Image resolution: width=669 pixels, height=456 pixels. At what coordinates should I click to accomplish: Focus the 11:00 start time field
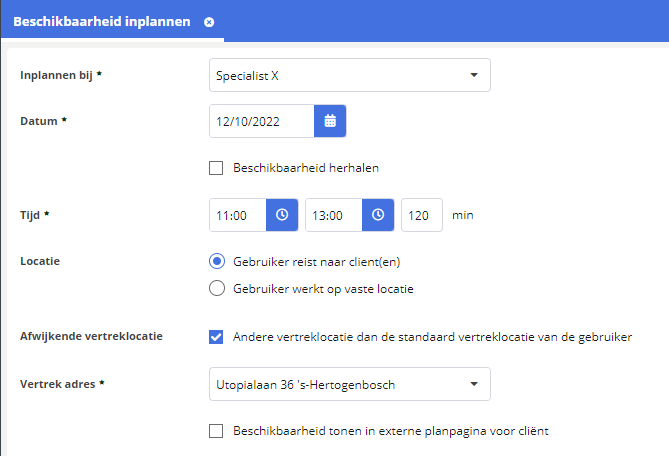tap(237, 215)
